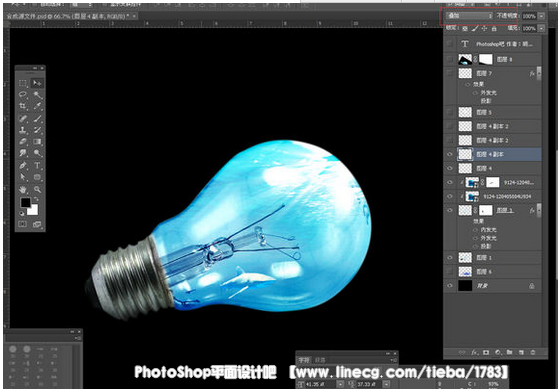This screenshot has height=389, width=558.
Task: Close the 合成源文件.psd document tab
Action: pyautogui.click(x=134, y=16)
